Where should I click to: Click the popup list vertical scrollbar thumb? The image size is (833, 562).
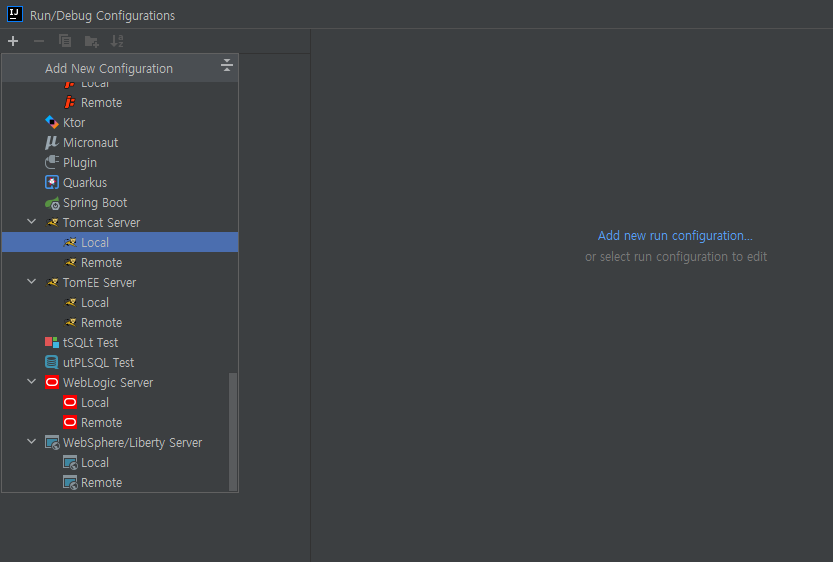(233, 431)
